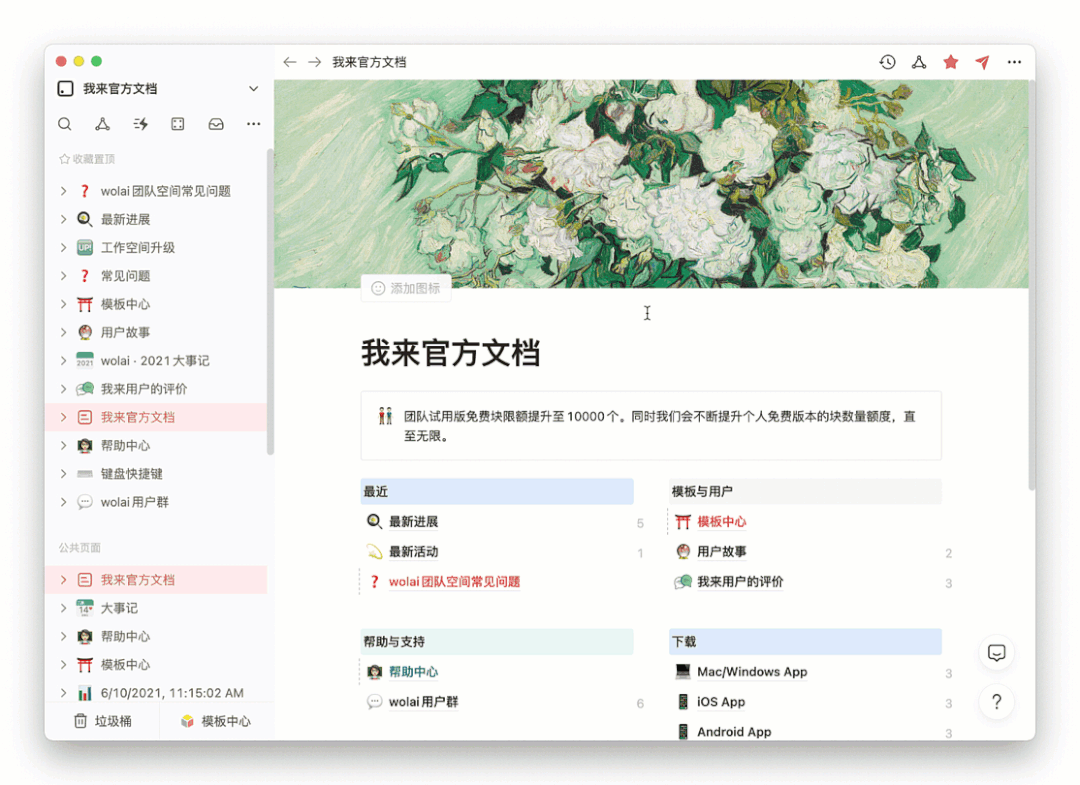Click the 收藏置顶 favorites section label
The height and width of the screenshot is (785, 1080).
coord(87,159)
